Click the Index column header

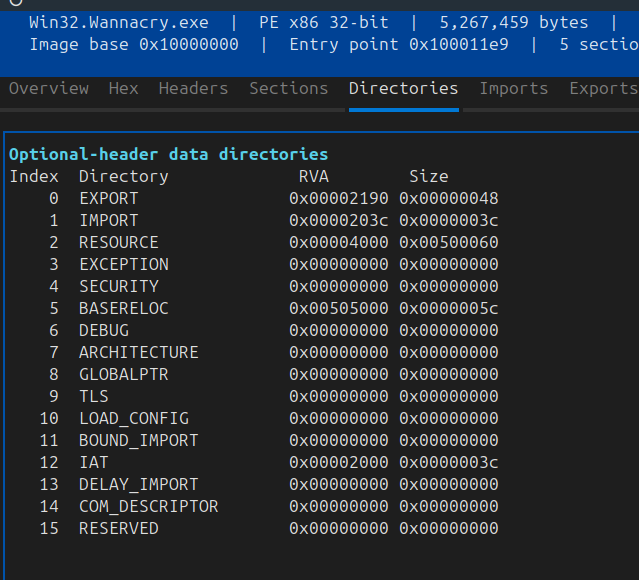coord(34,176)
